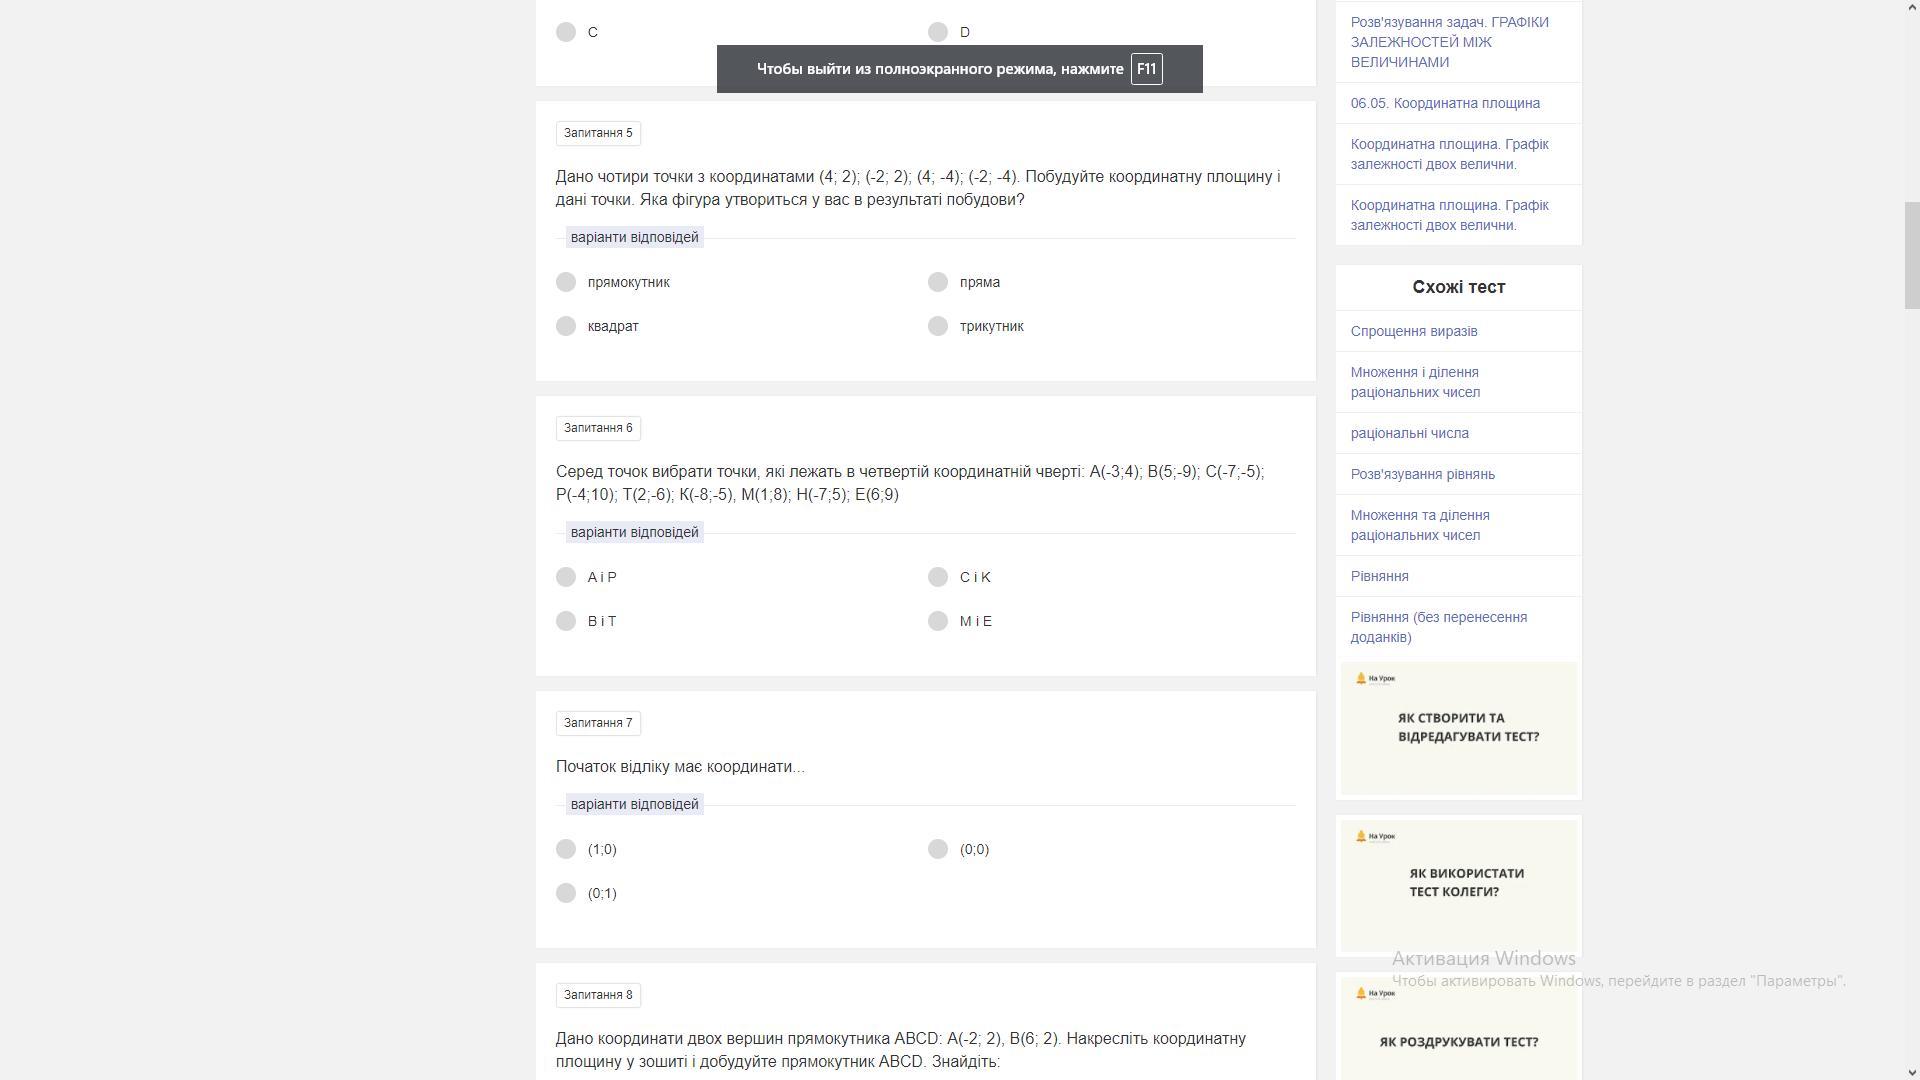Image resolution: width=1920 pixels, height=1080 pixels.
Task: Choose 'квадрат' radio option
Action: pos(566,326)
